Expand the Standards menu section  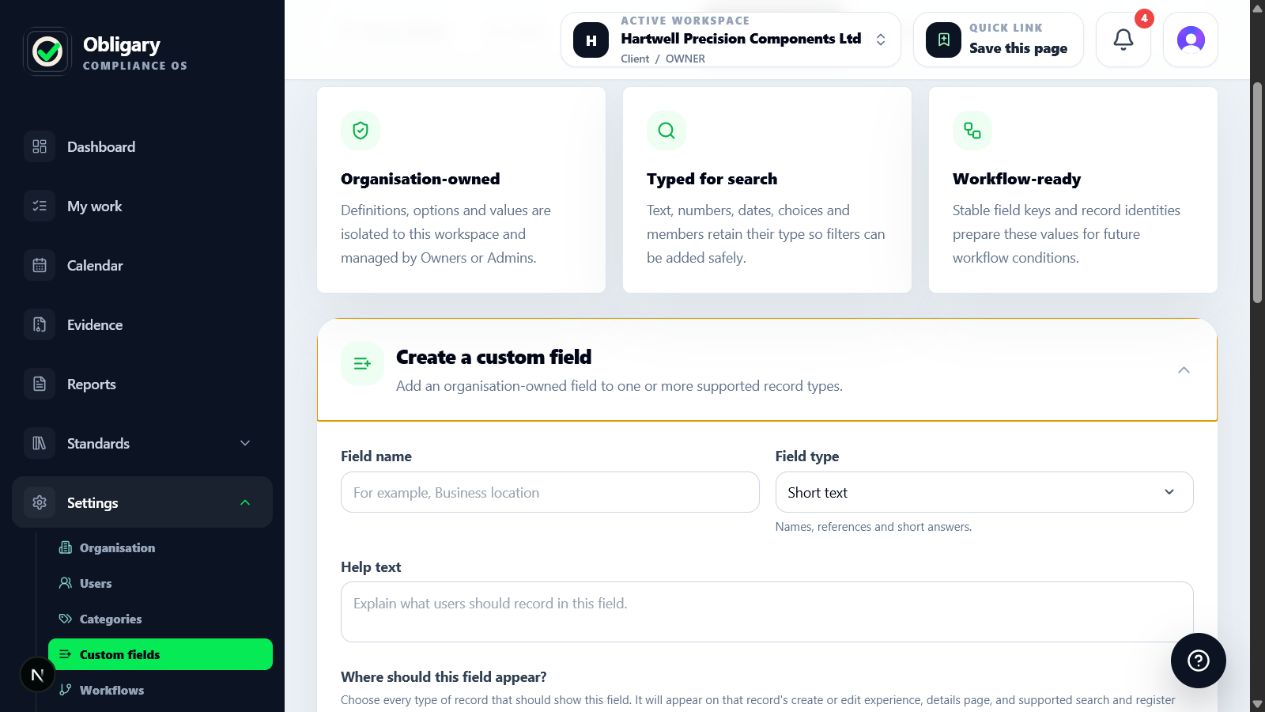point(142,443)
